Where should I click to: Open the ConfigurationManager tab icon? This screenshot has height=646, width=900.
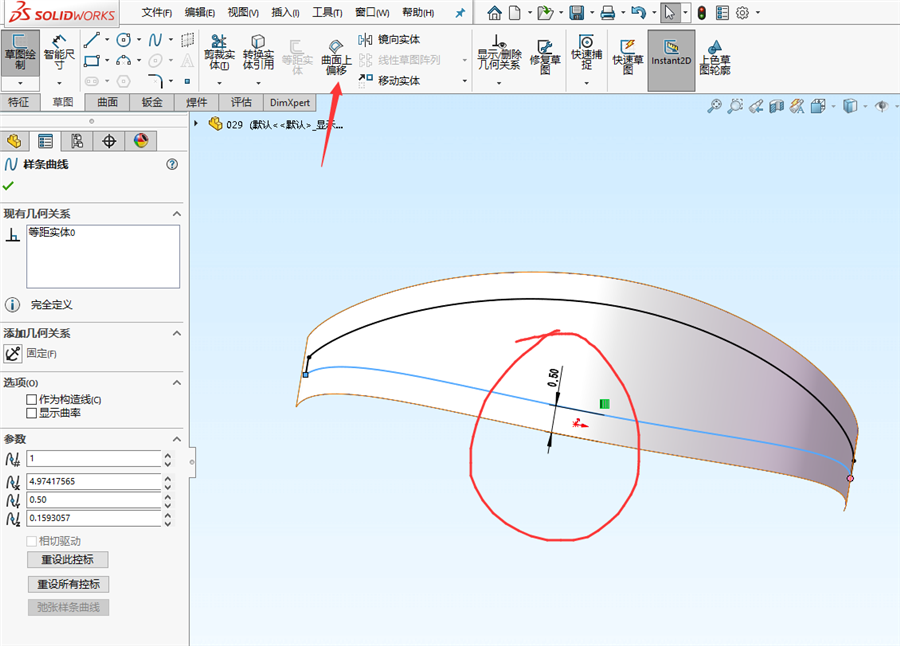(x=77, y=141)
